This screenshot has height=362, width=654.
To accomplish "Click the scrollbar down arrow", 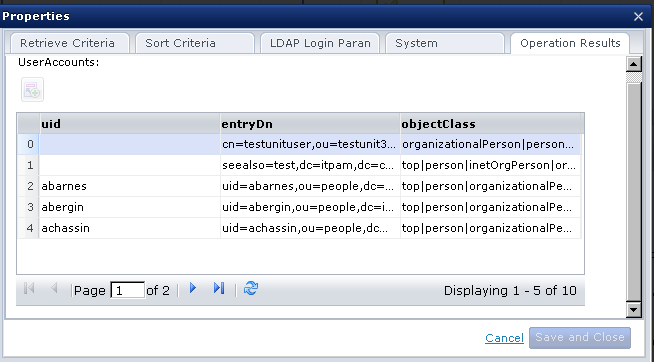I will (634, 309).
